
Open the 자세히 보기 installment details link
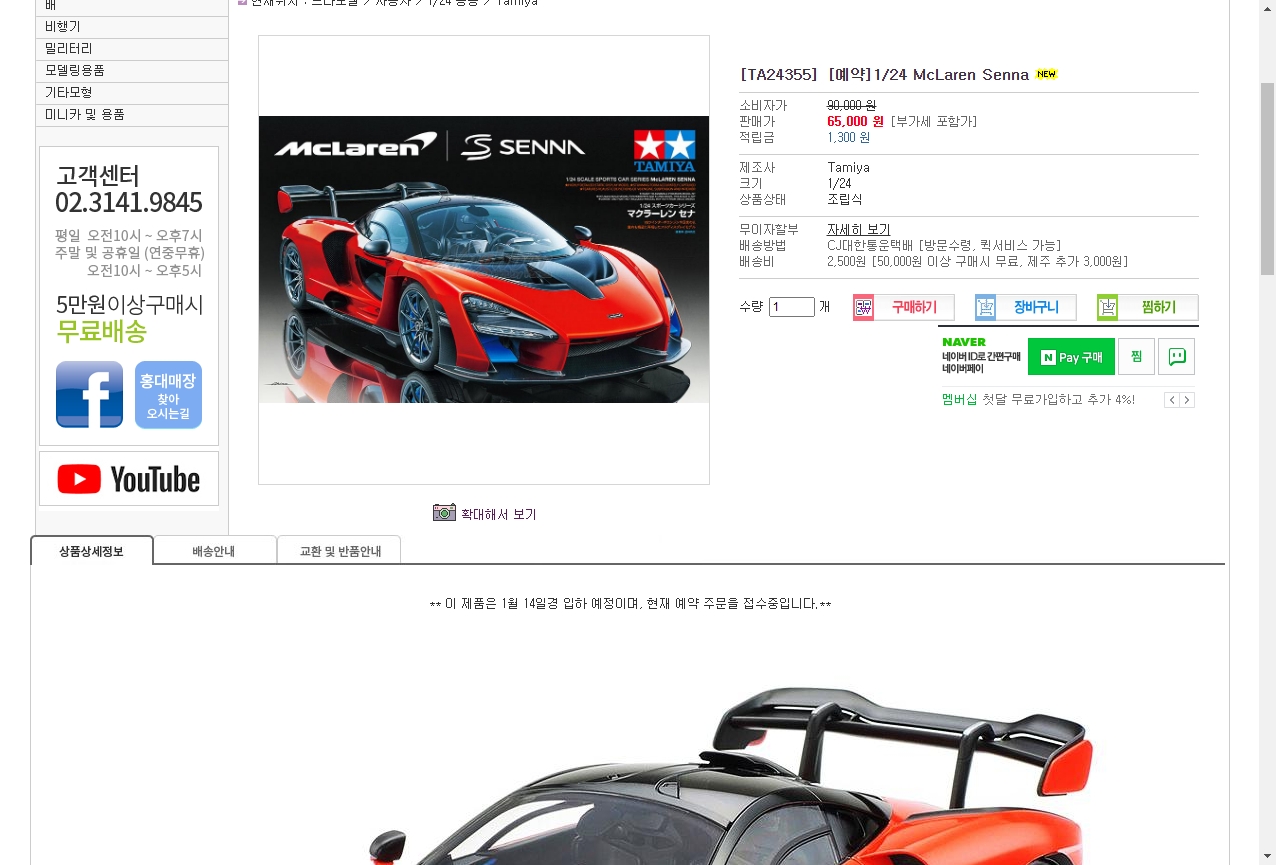[x=859, y=230]
